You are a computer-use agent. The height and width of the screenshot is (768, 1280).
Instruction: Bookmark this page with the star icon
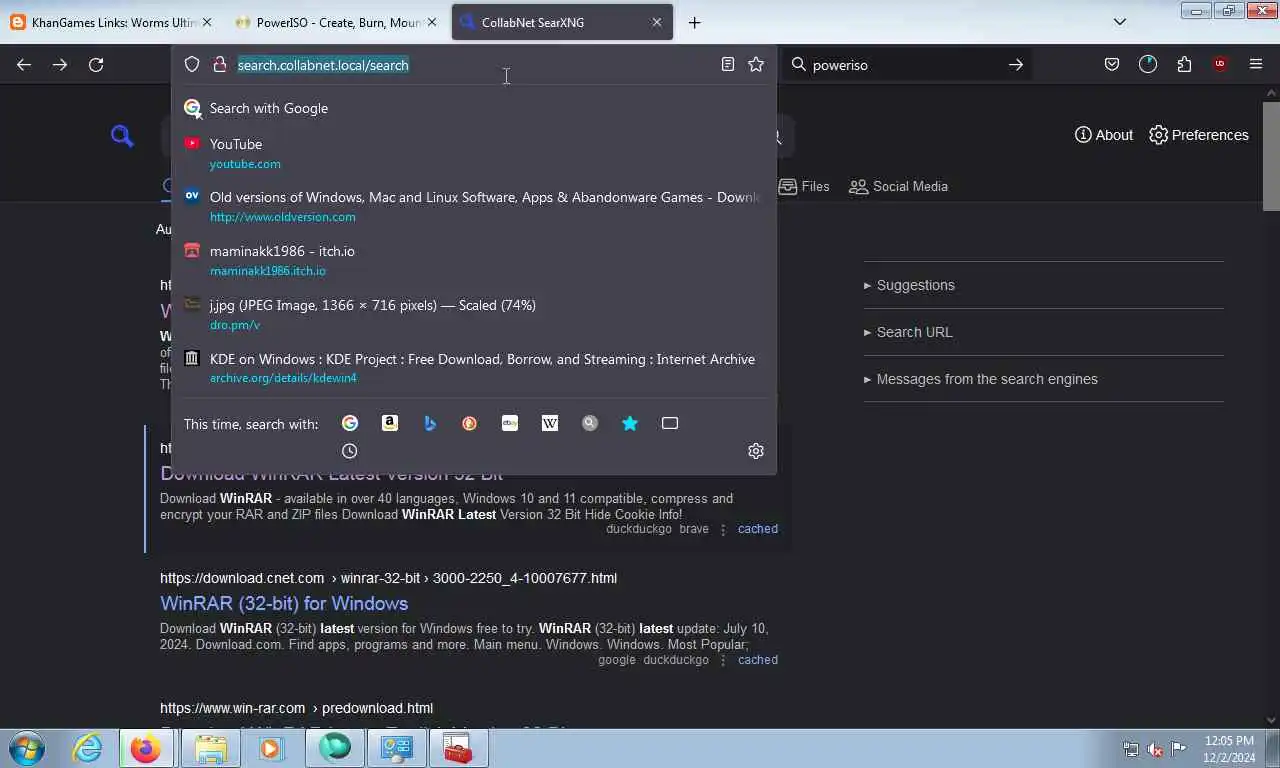756,65
